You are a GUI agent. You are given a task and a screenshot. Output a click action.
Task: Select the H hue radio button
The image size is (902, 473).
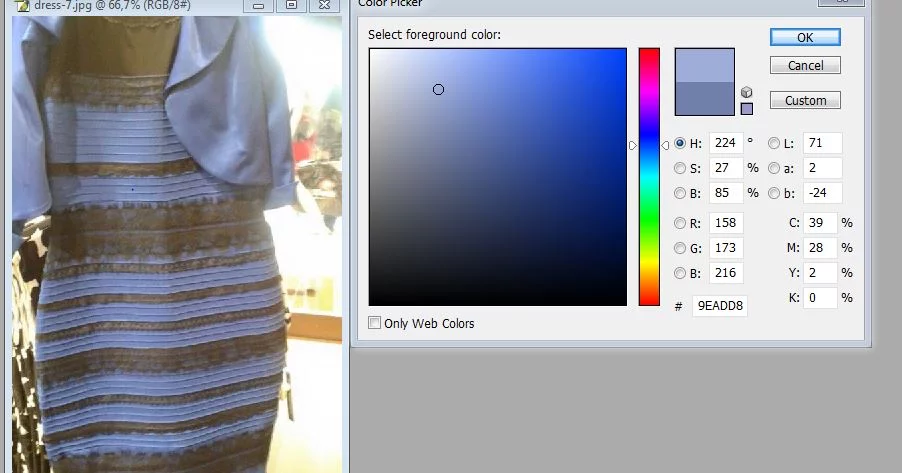point(681,143)
